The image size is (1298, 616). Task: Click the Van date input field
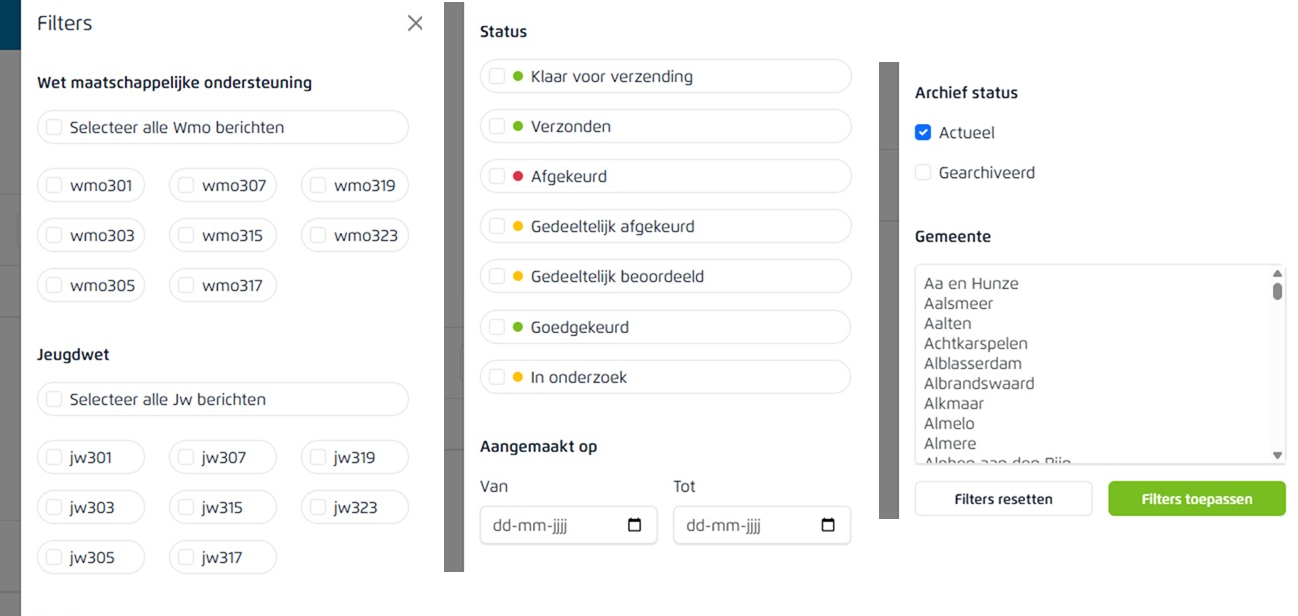coord(550,525)
